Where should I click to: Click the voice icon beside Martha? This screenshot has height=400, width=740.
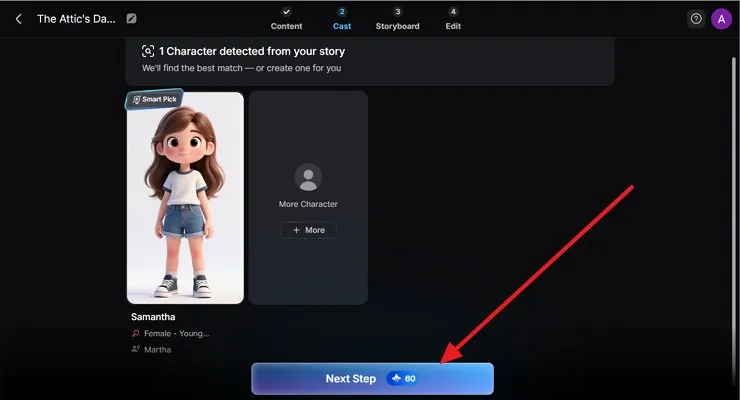(136, 349)
